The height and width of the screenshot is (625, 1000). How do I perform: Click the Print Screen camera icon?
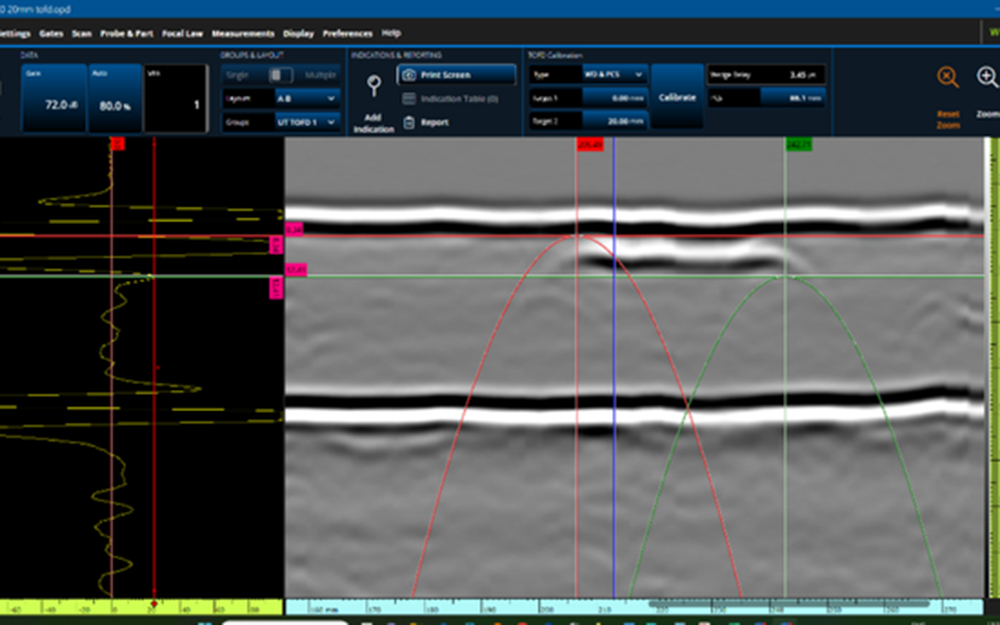click(408, 75)
